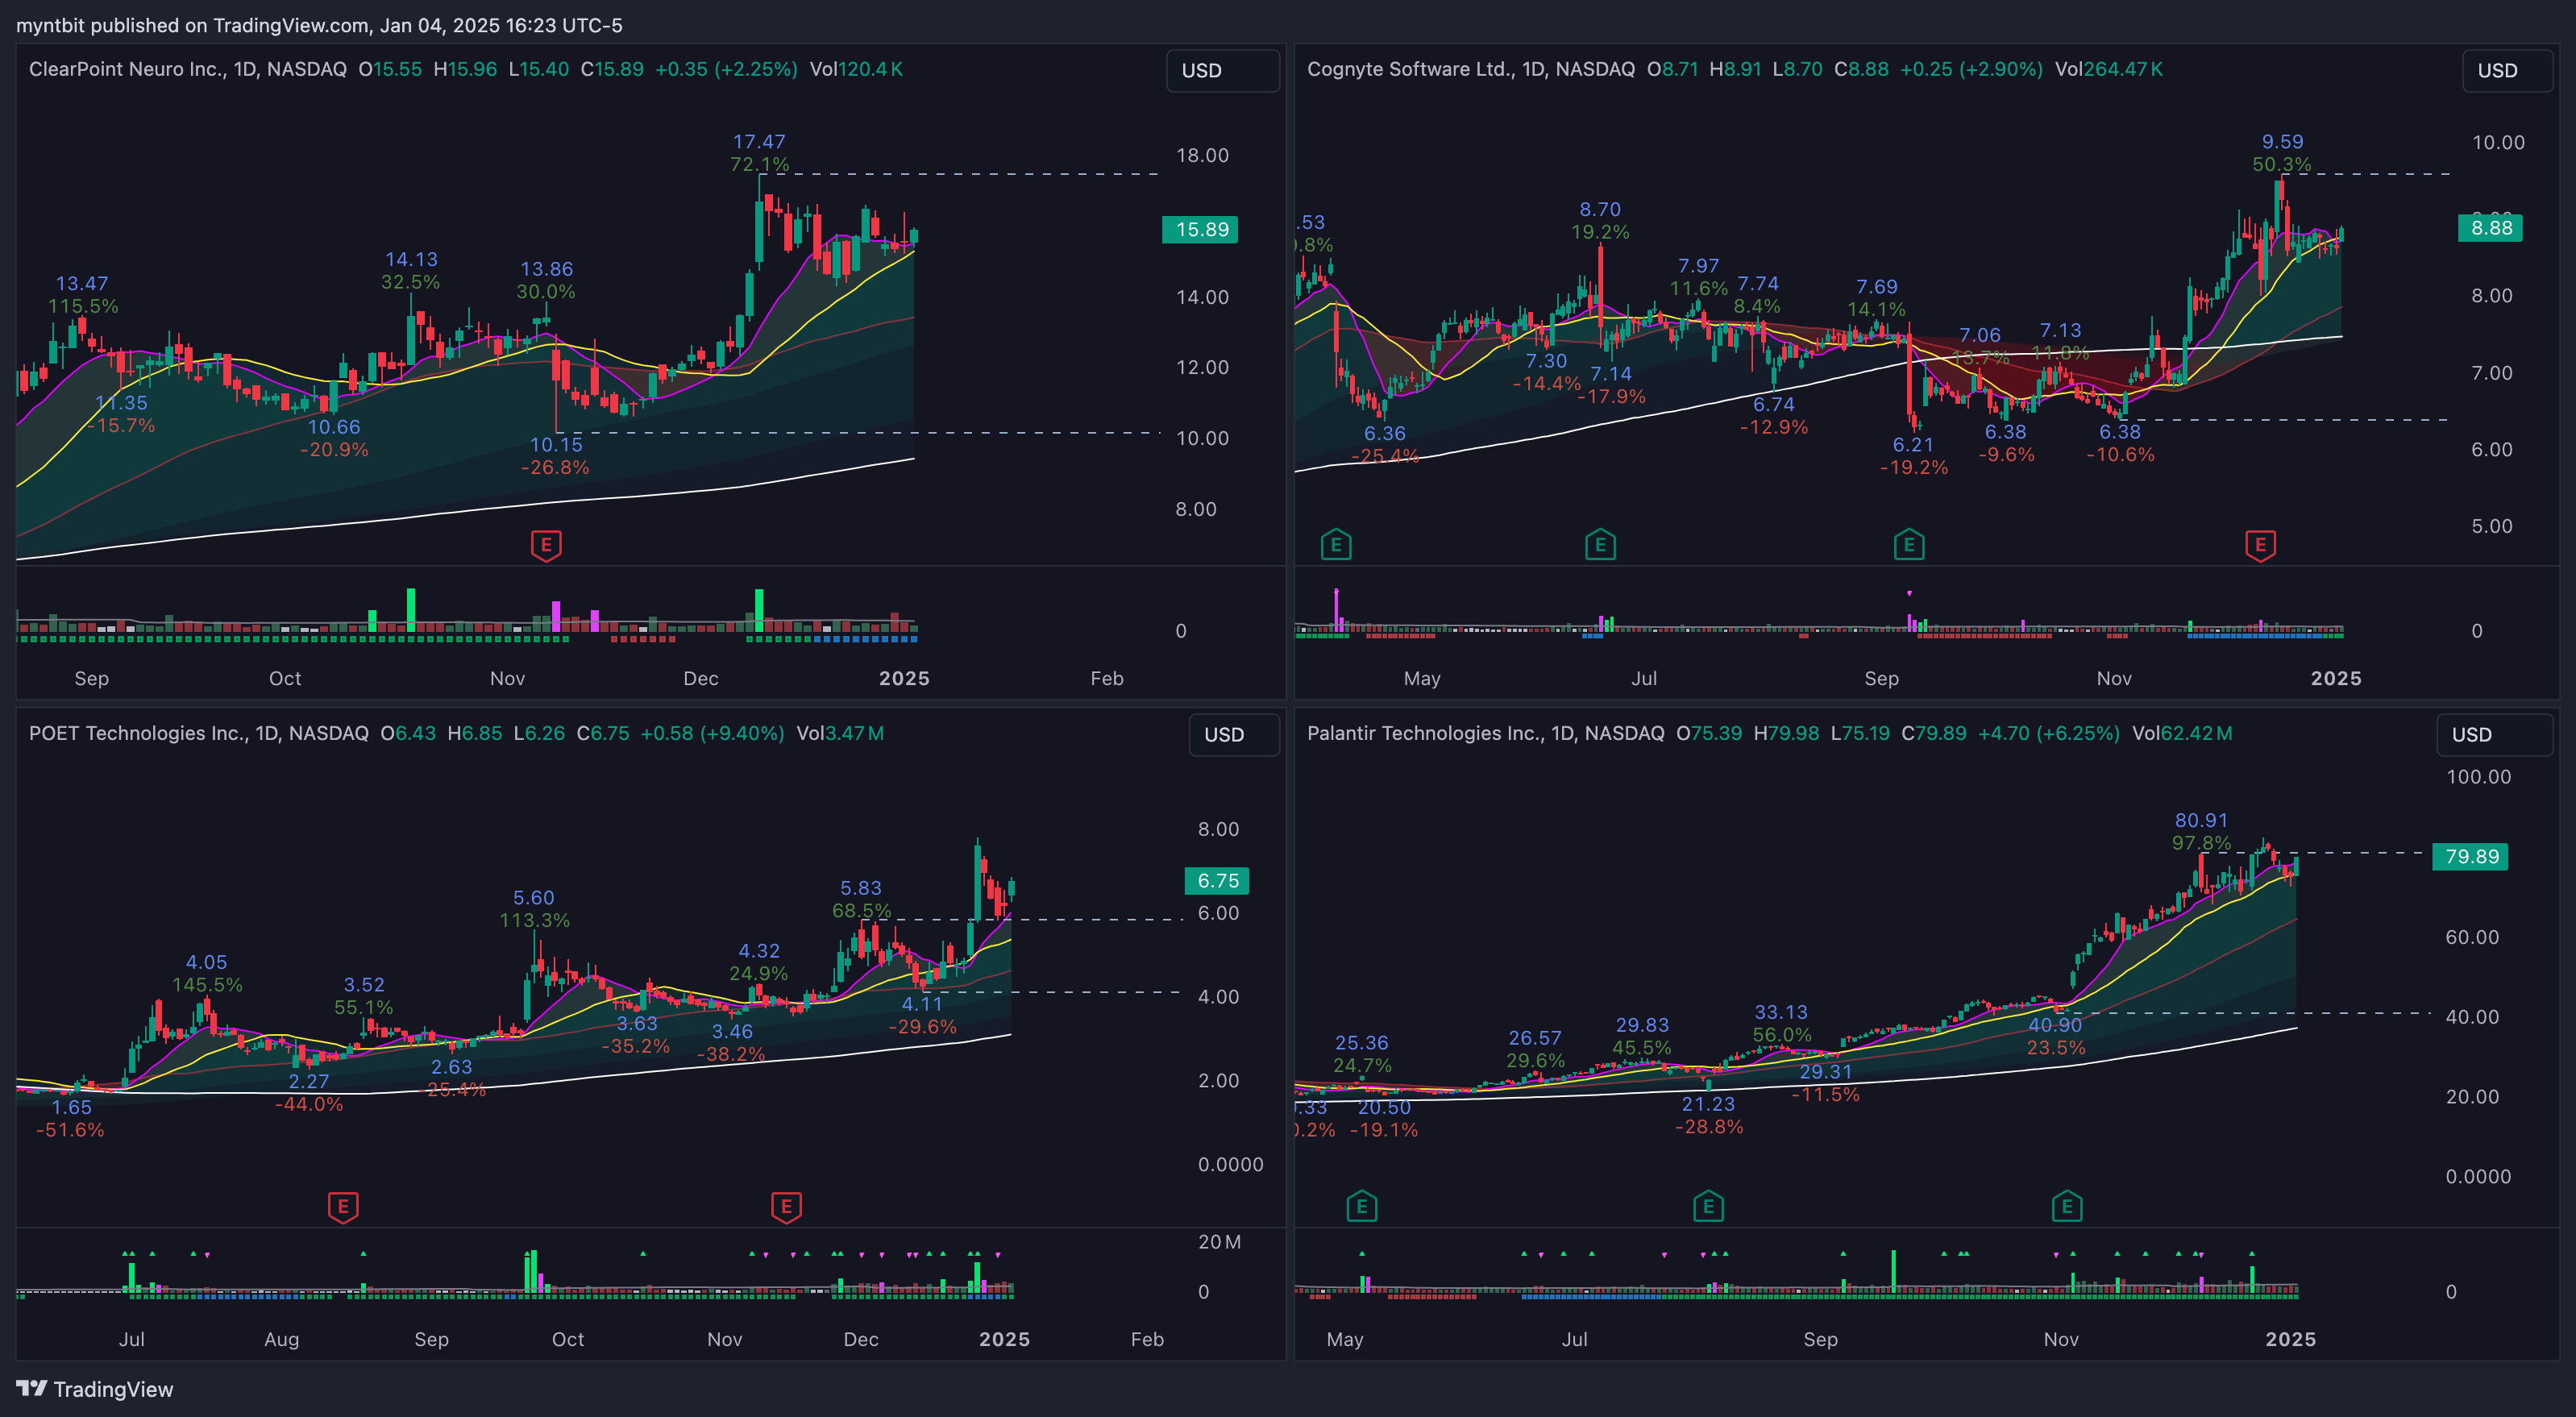The image size is (2576, 1417).
Task: Click Cognyte high label 8.70
Action: click(x=1600, y=210)
